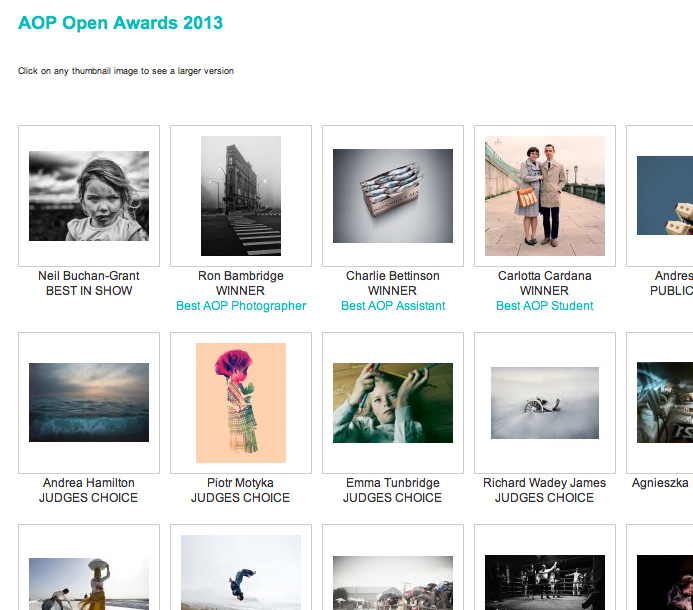The width and height of the screenshot is (693, 610).
Task: Click the Emma Tunbridge name caption
Action: (x=393, y=483)
